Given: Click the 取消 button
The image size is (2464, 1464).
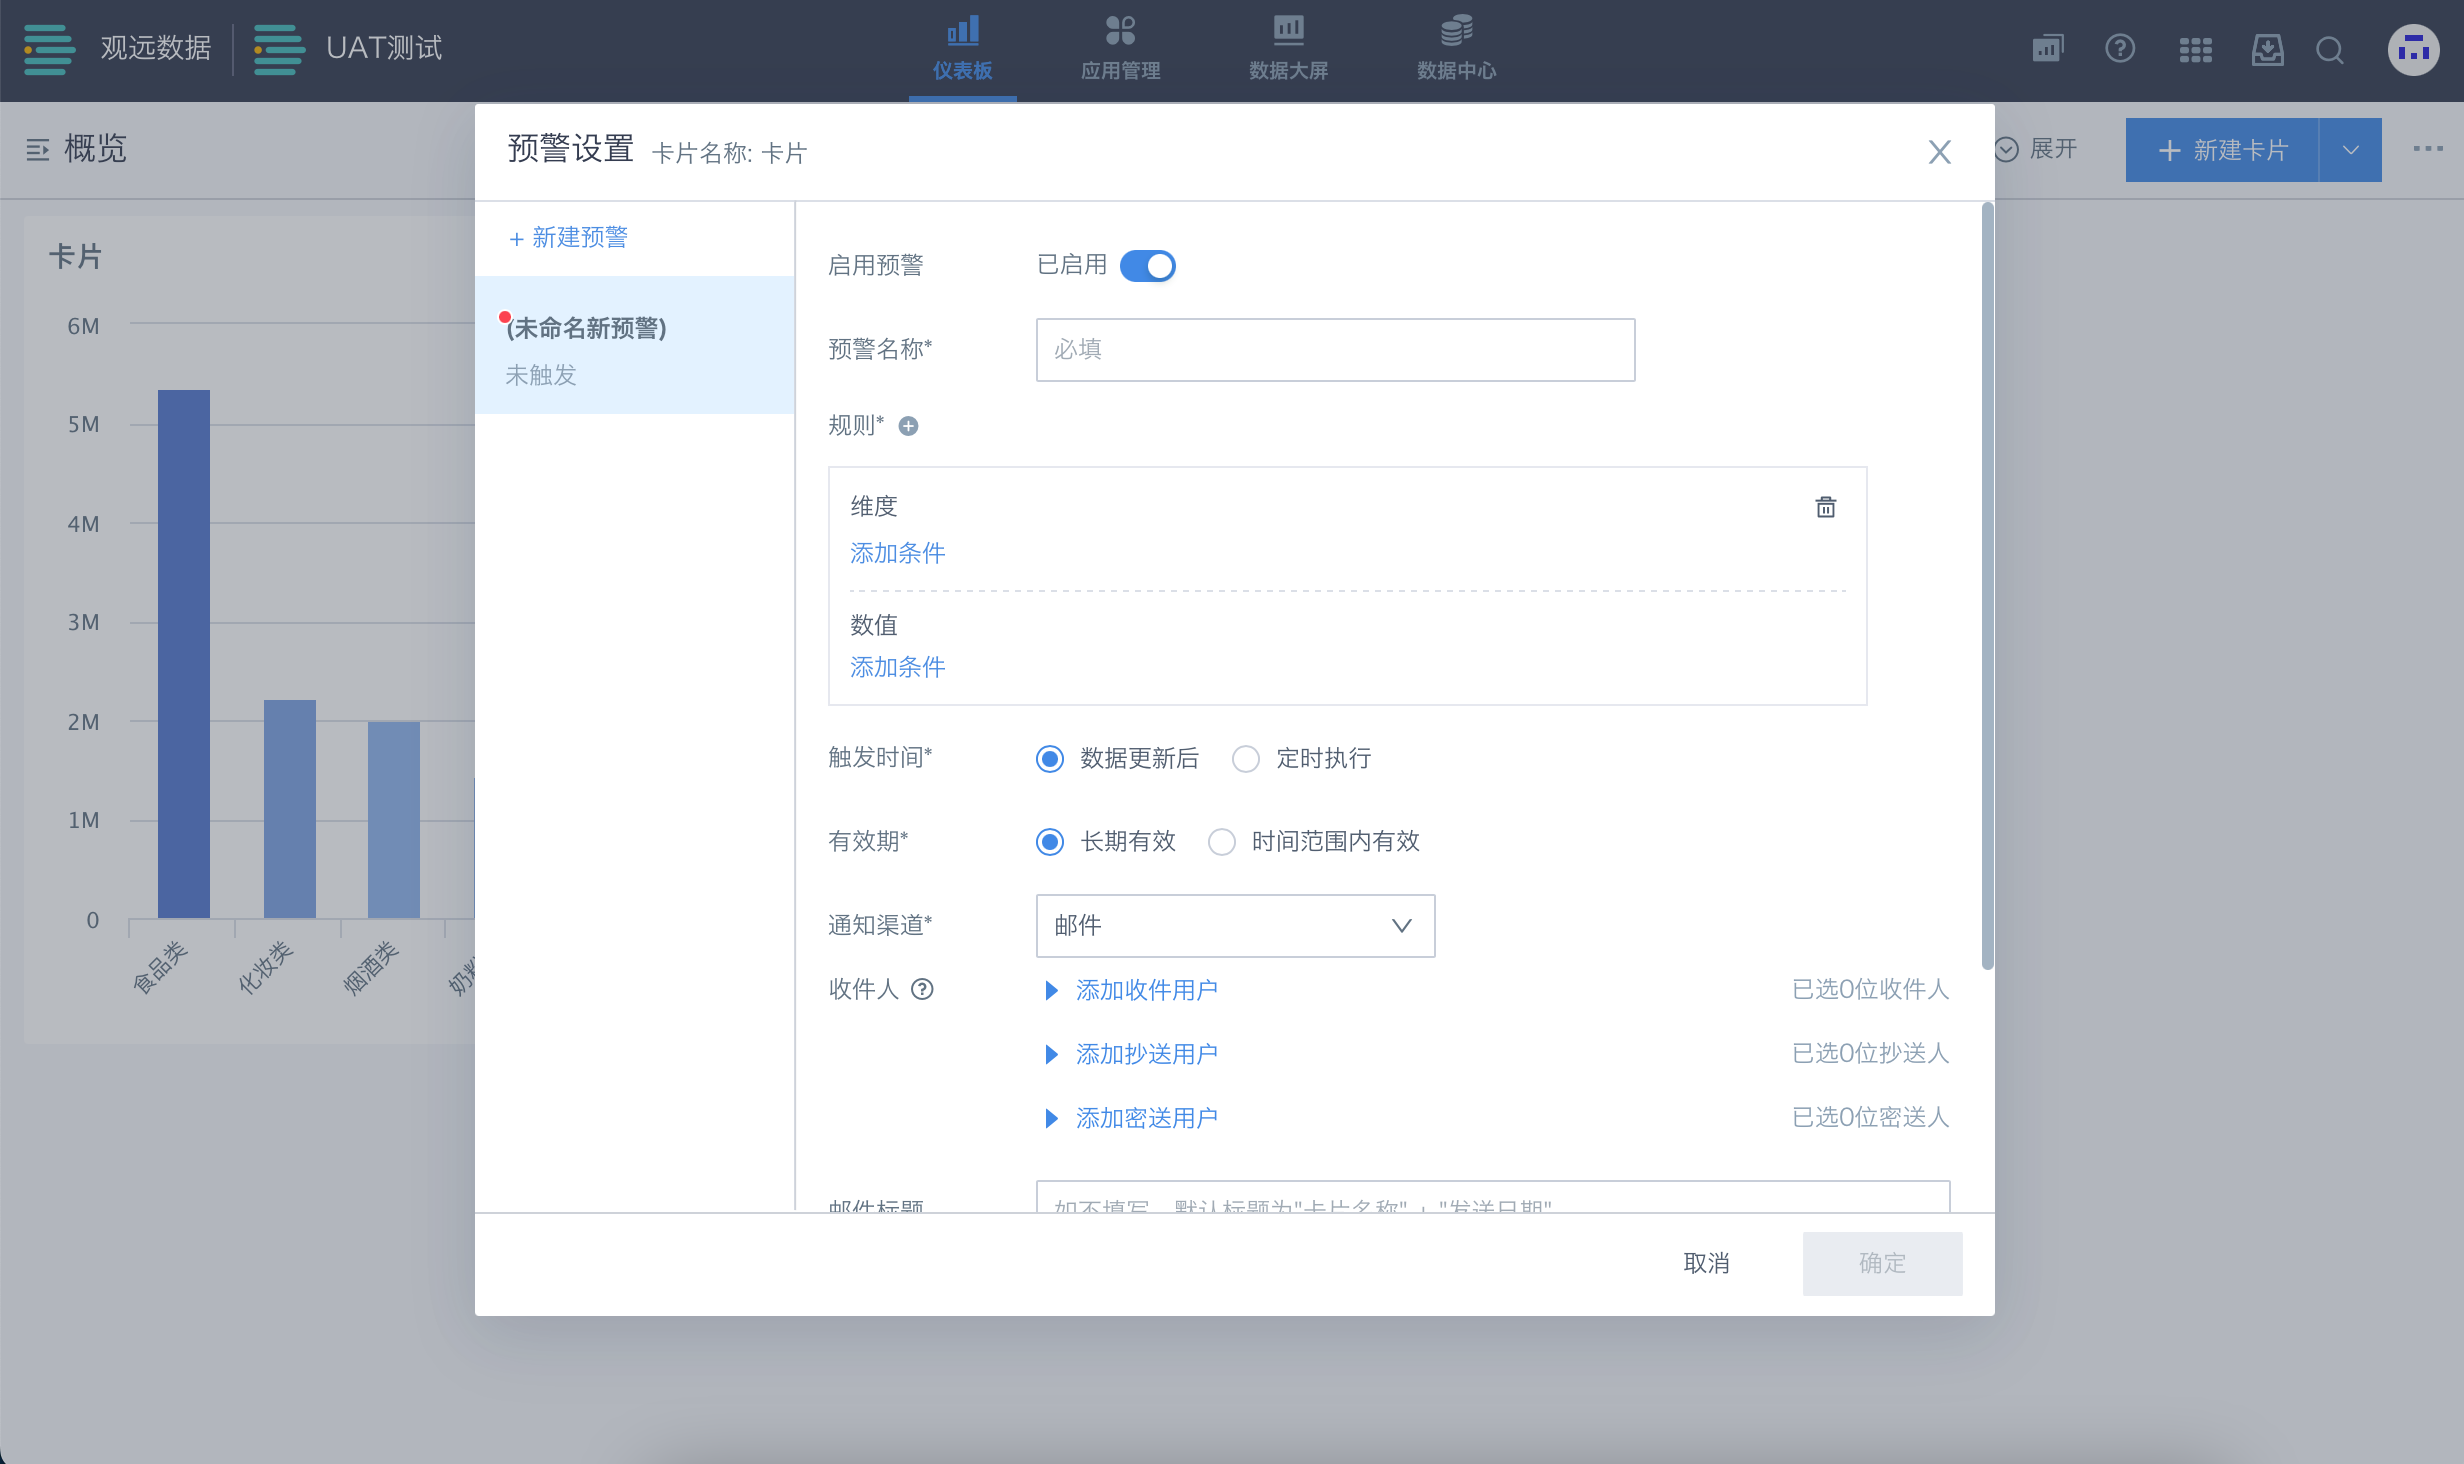Looking at the screenshot, I should 1706,1263.
